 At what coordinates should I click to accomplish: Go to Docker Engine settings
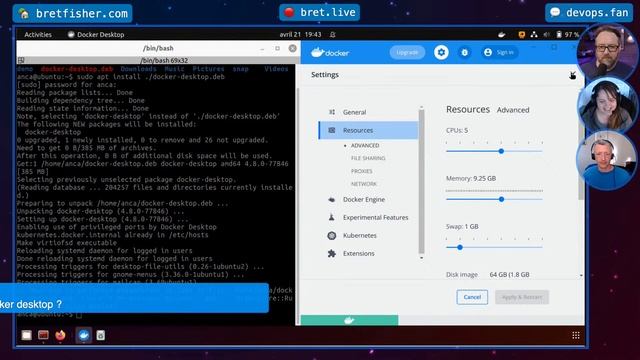click(x=364, y=200)
